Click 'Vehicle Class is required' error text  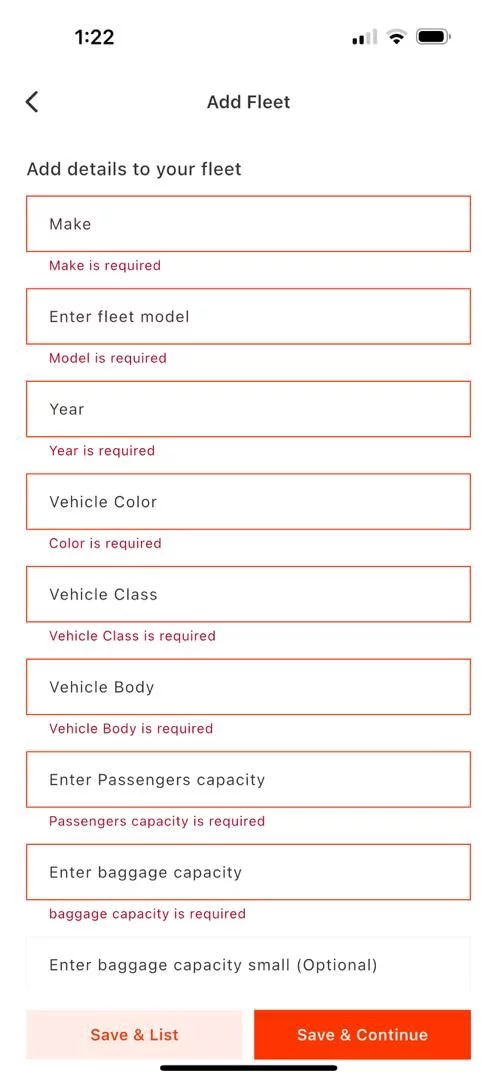click(132, 636)
